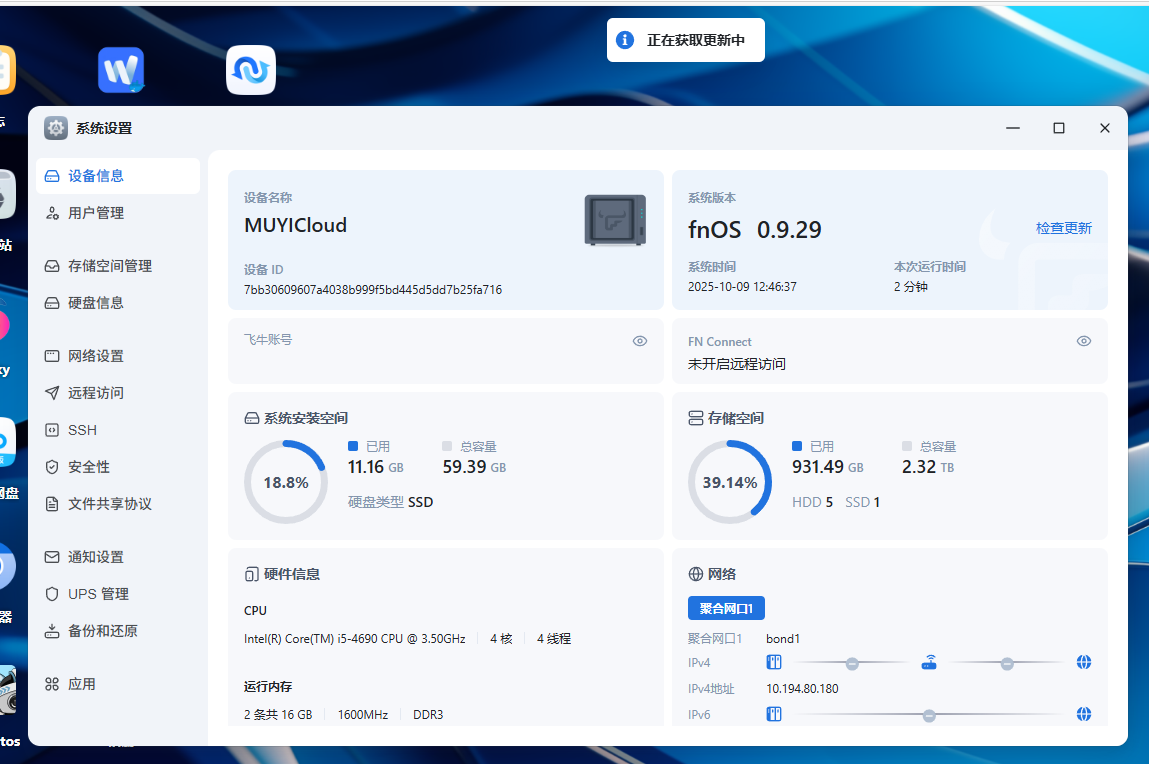Click the globe icon in IPv4 row
The width and height of the screenshot is (1149, 764).
pos(1083,663)
